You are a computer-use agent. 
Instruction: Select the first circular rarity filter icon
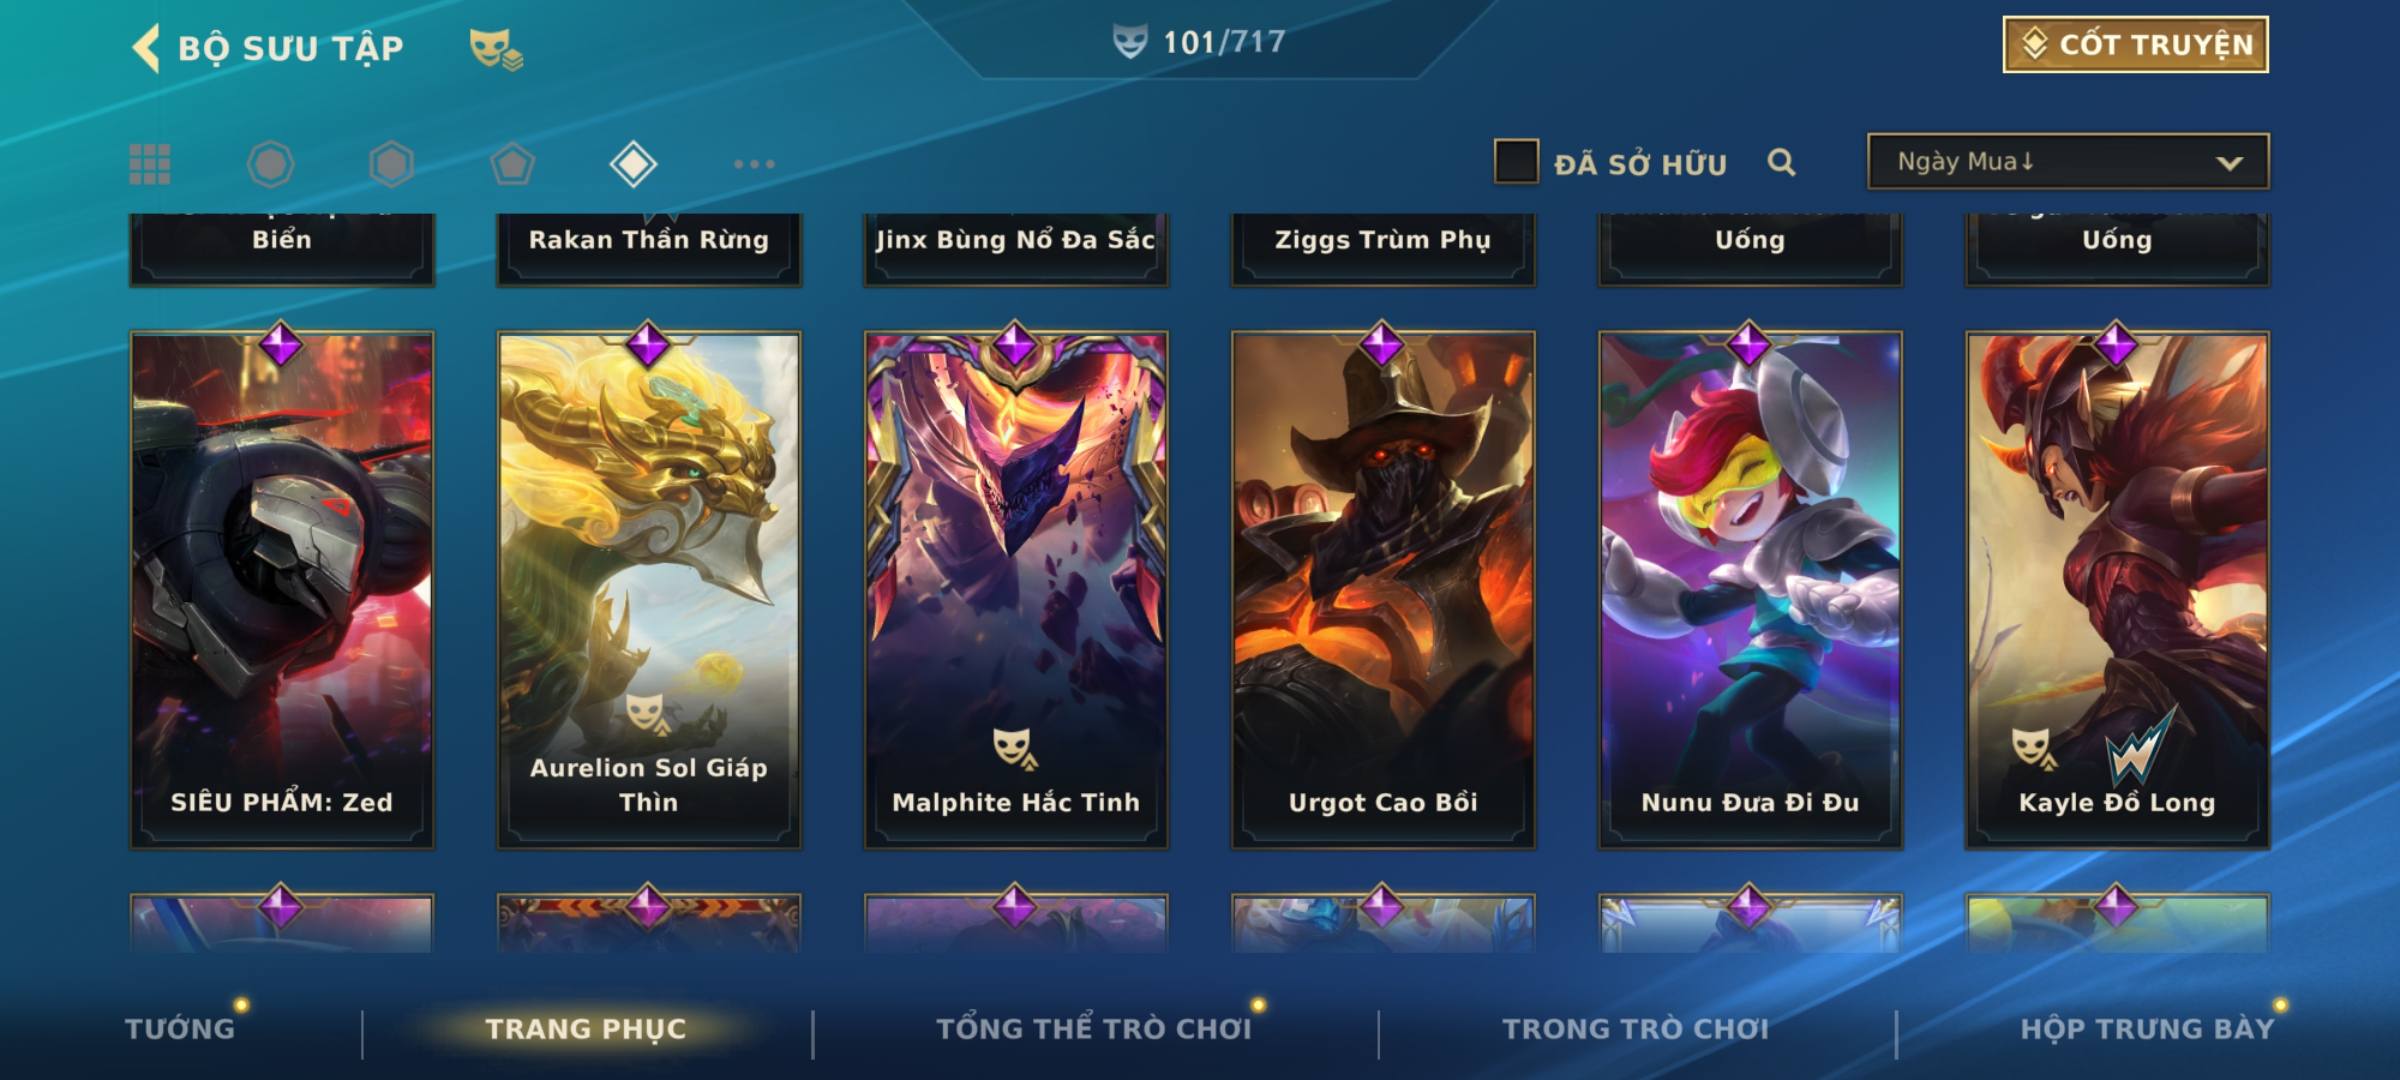[270, 164]
